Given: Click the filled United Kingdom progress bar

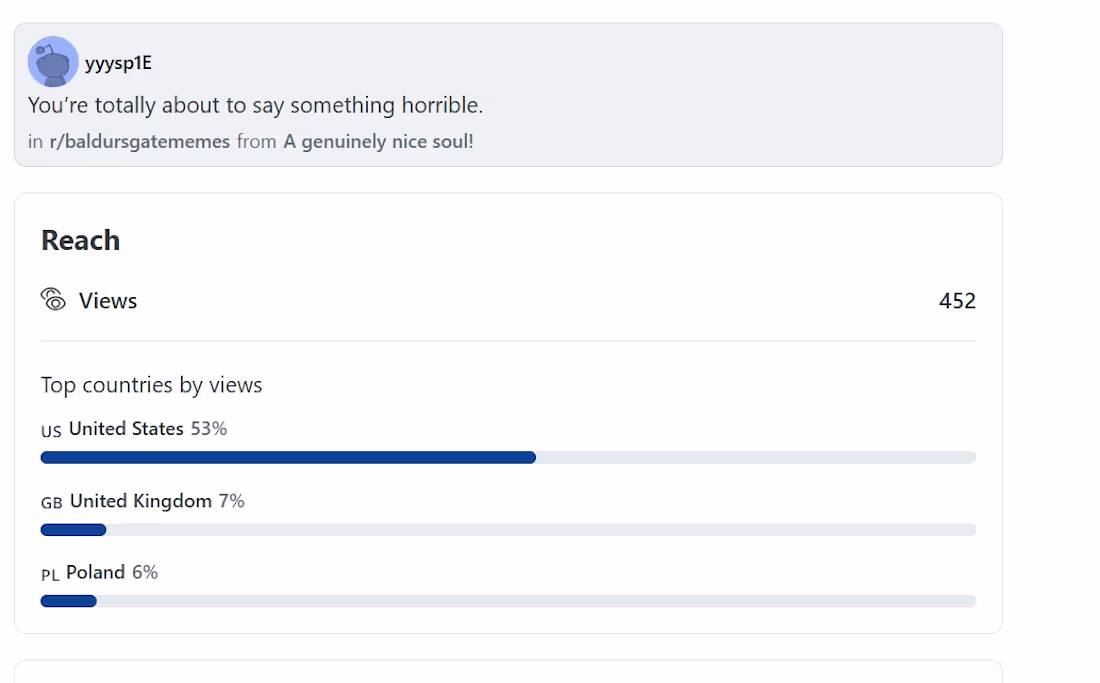Looking at the screenshot, I should [x=74, y=530].
